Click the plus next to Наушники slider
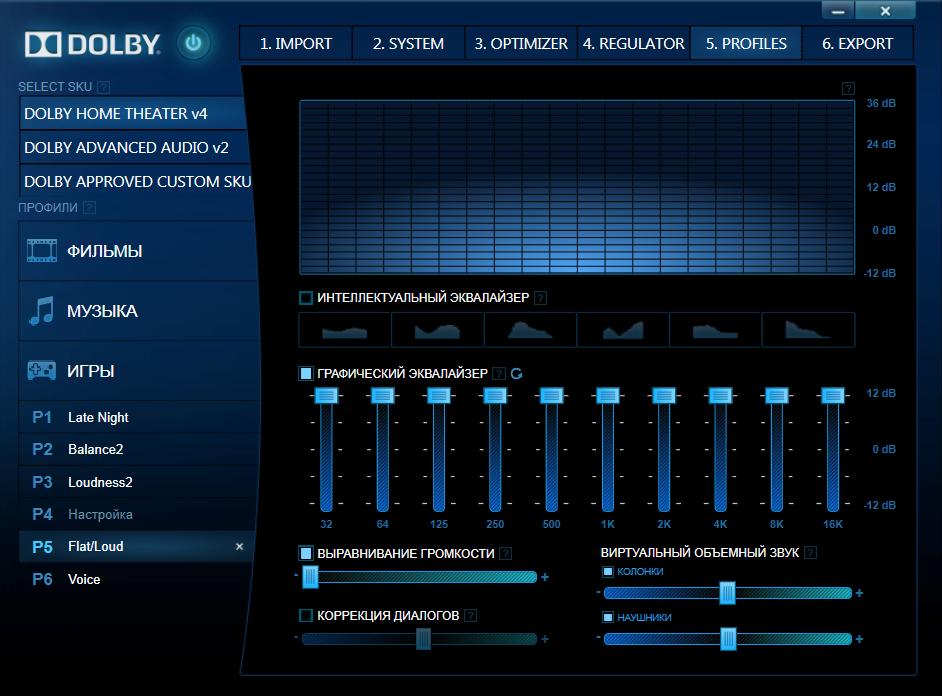Screen dimensions: 942x696 tap(859, 639)
